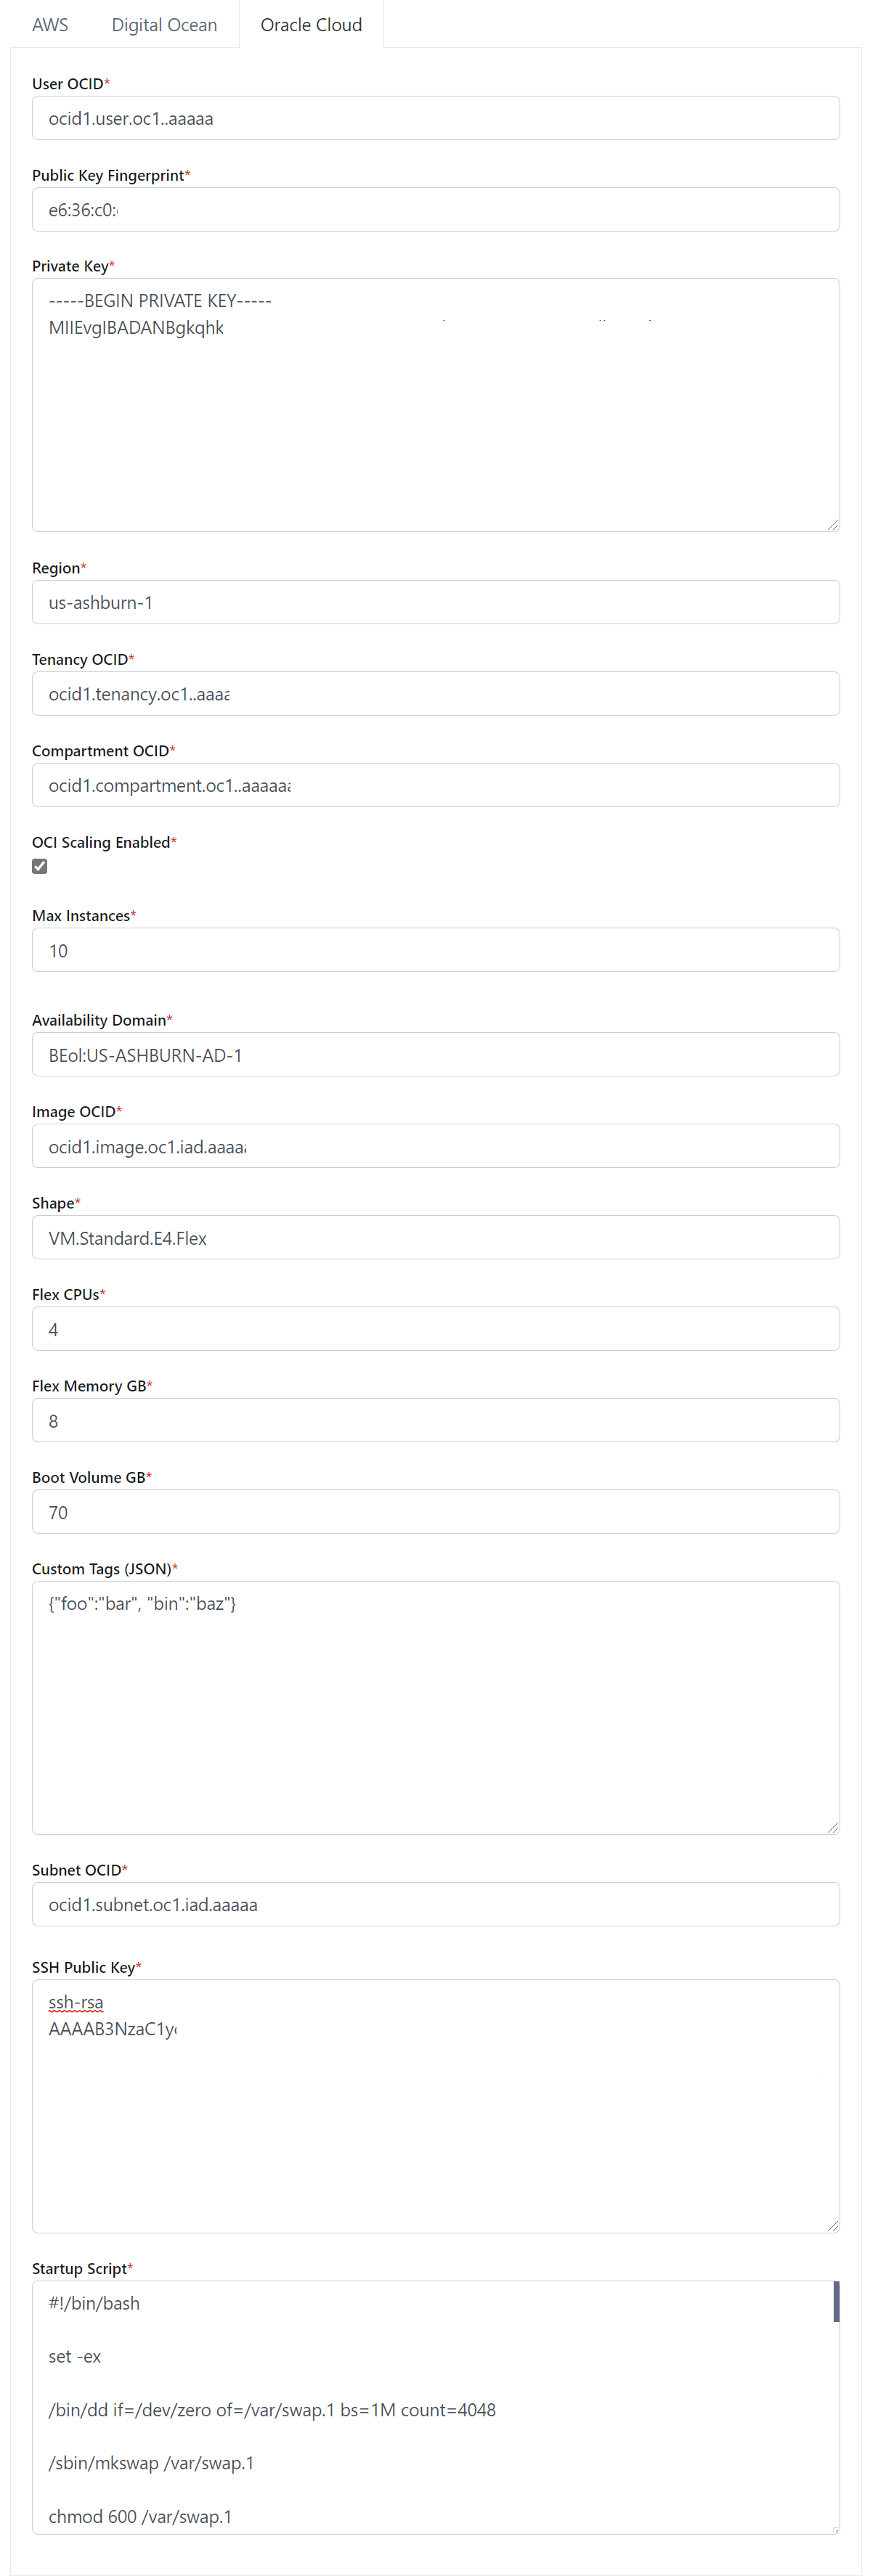Open the Digital Ocean tab
Image resolution: width=878 pixels, height=2576 pixels.
click(x=164, y=25)
